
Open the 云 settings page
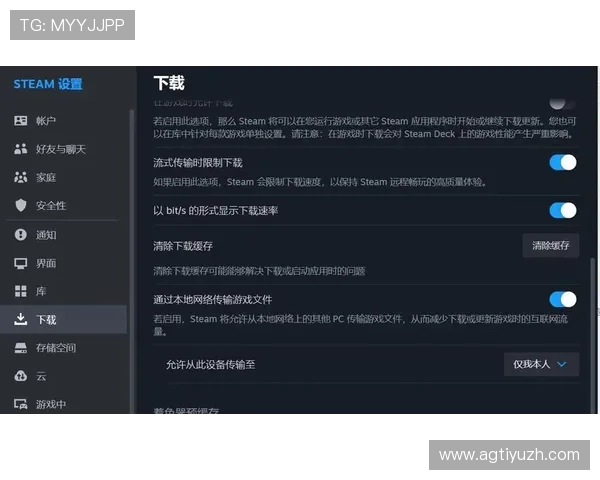point(64,376)
